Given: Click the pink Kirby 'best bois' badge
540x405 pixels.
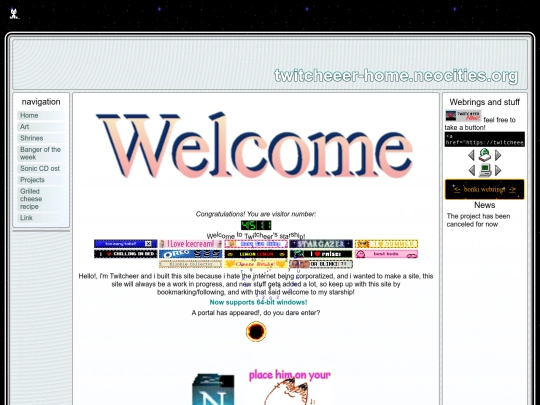Looking at the screenshot, I should click(x=386, y=254).
